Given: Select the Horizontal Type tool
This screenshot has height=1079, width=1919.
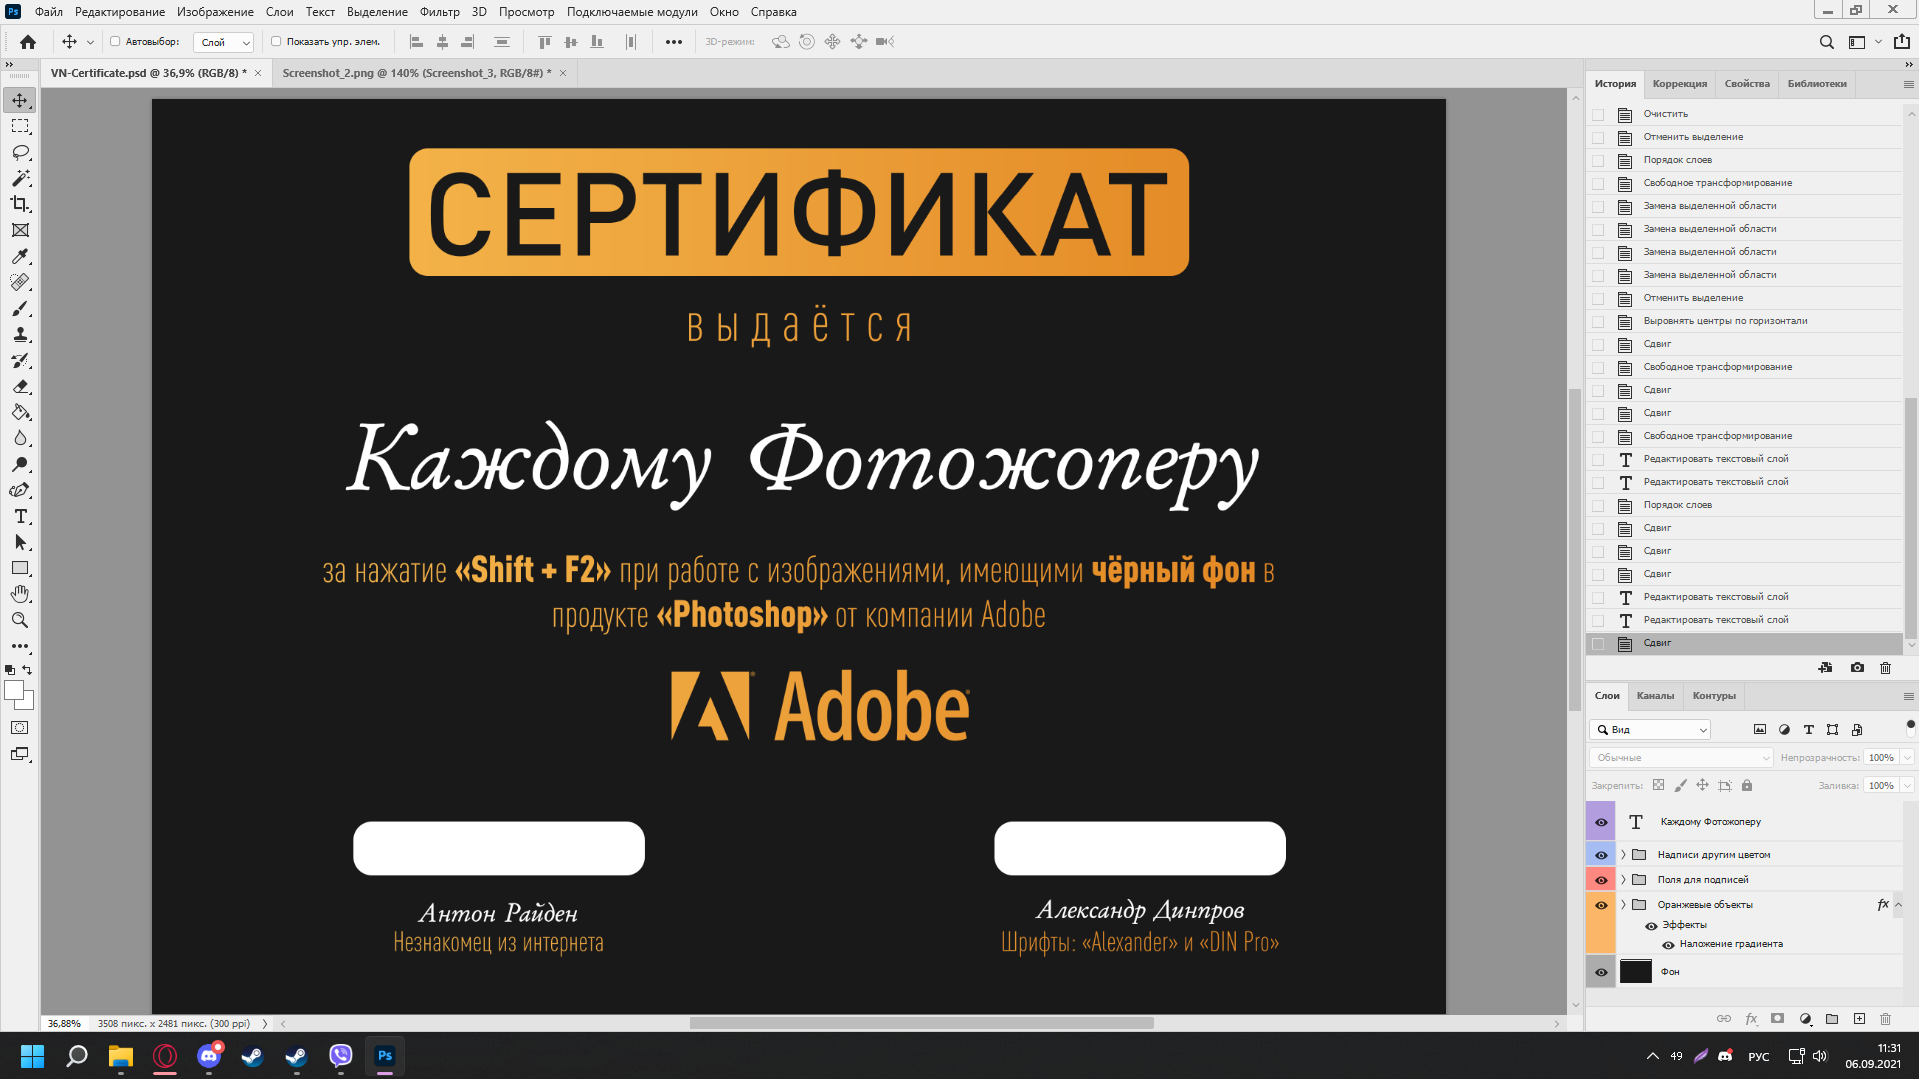Looking at the screenshot, I should [x=20, y=516].
